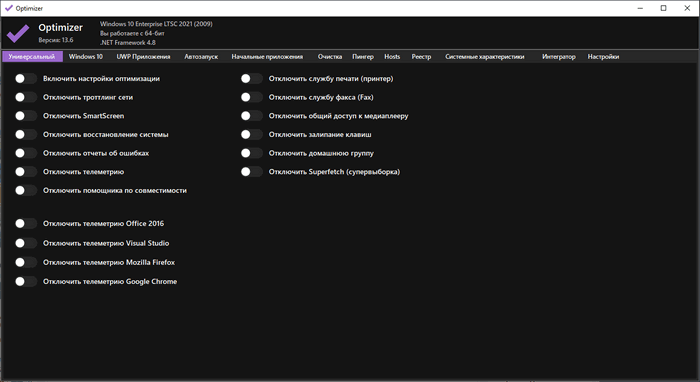The width and height of the screenshot is (700, 382).
Task: Turn on Отключить SmartScreen switch
Action: click(x=25, y=116)
